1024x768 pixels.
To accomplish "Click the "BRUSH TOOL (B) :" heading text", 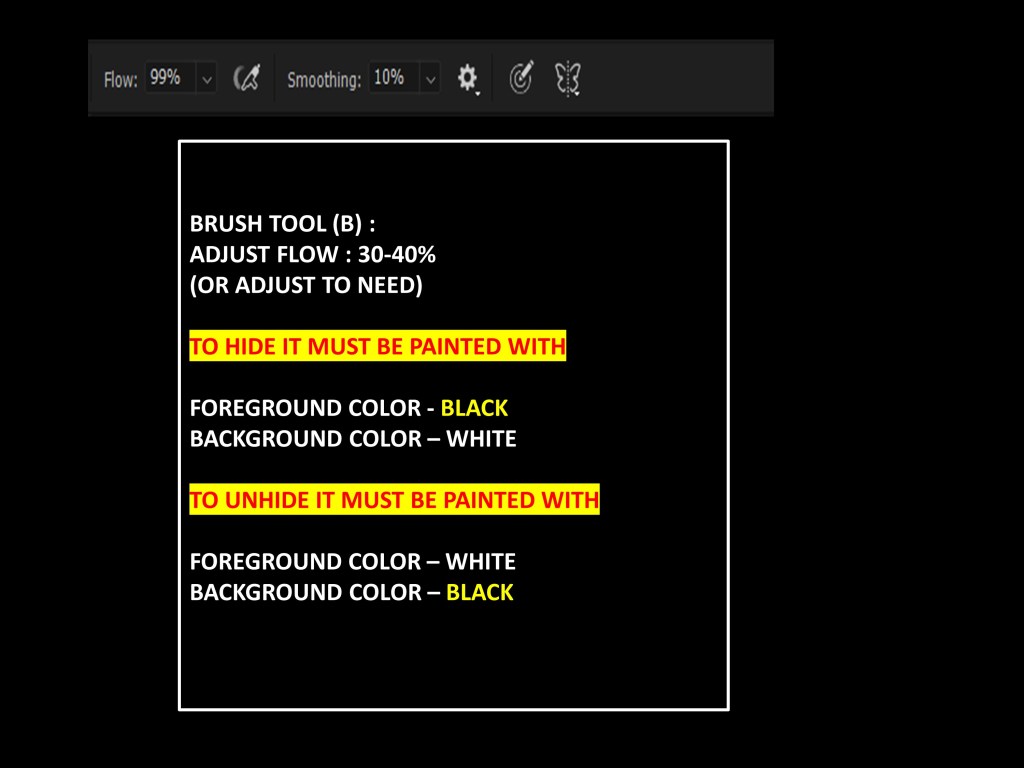I will 282,224.
